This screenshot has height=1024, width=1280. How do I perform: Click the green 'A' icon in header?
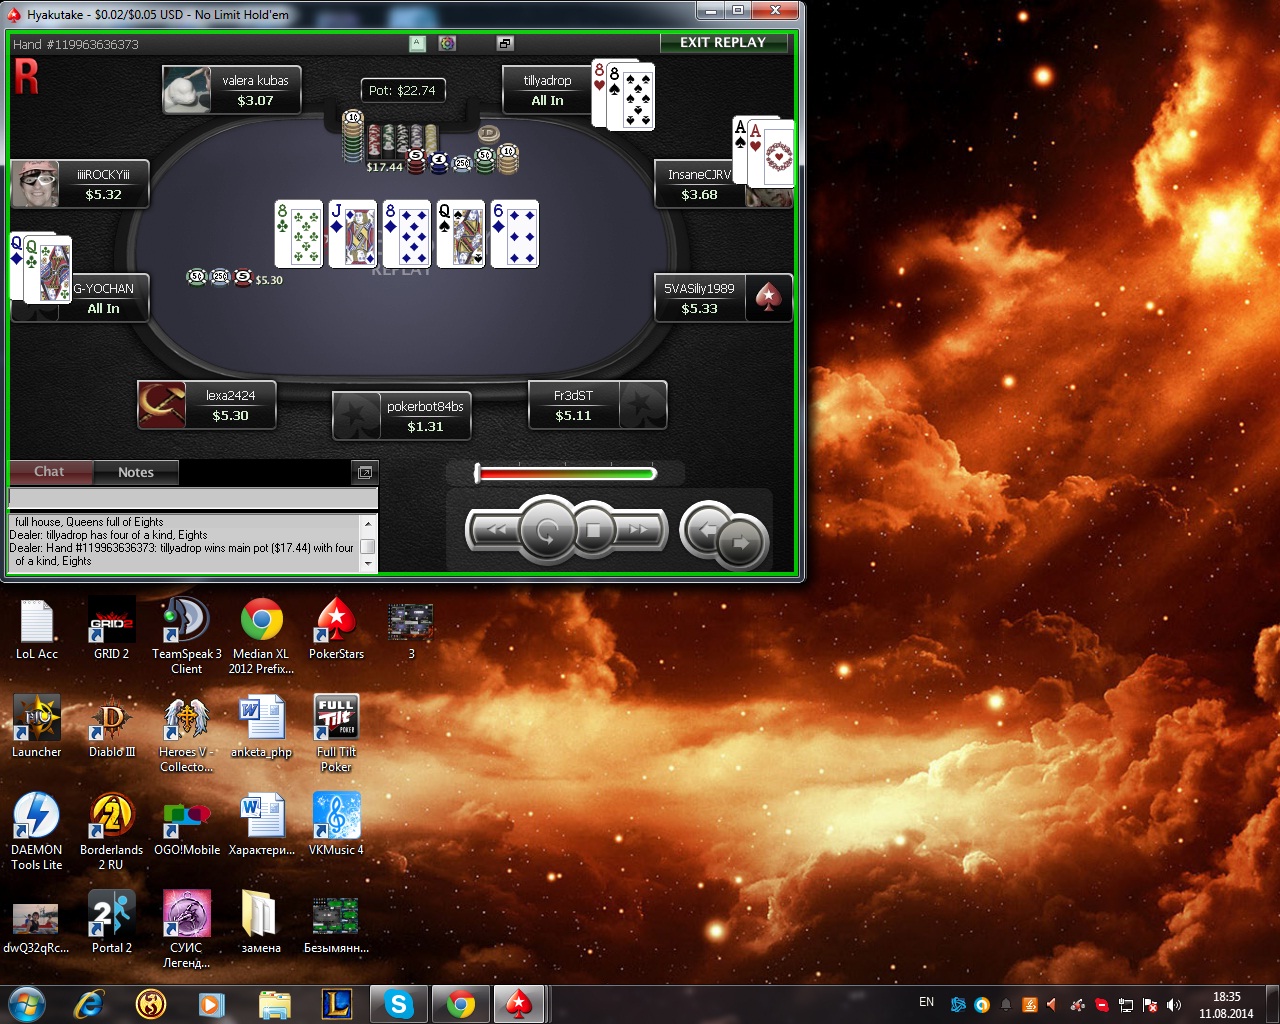point(418,43)
